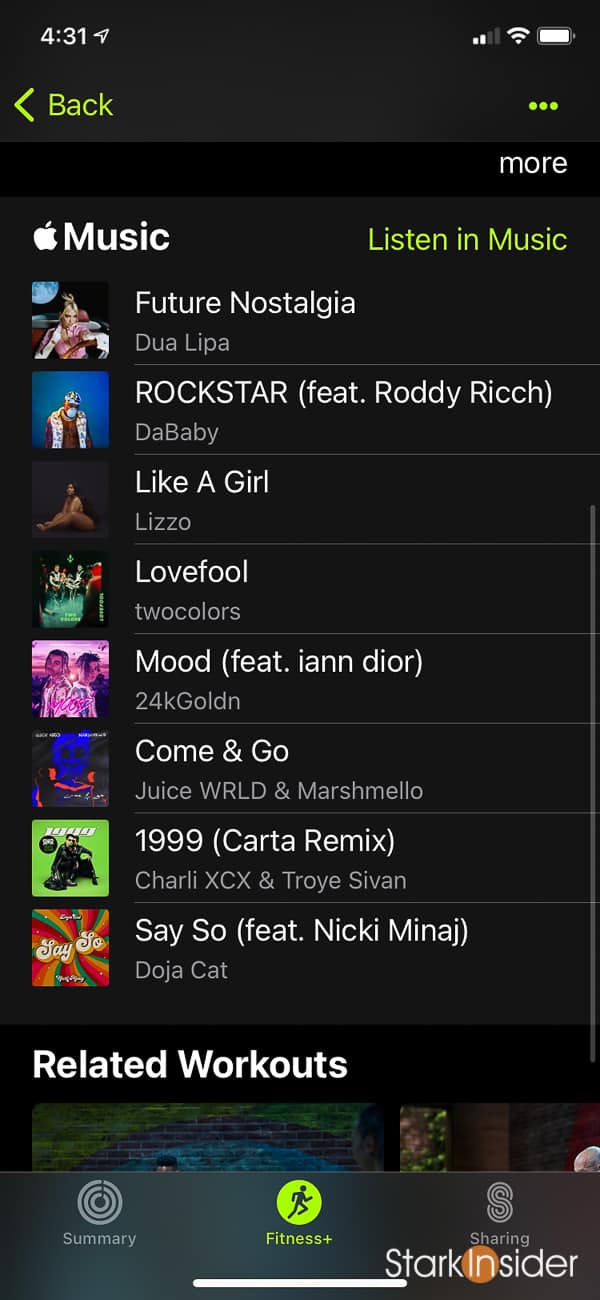This screenshot has height=1300, width=600.
Task: Tap the battery indicator icon
Action: (x=555, y=36)
